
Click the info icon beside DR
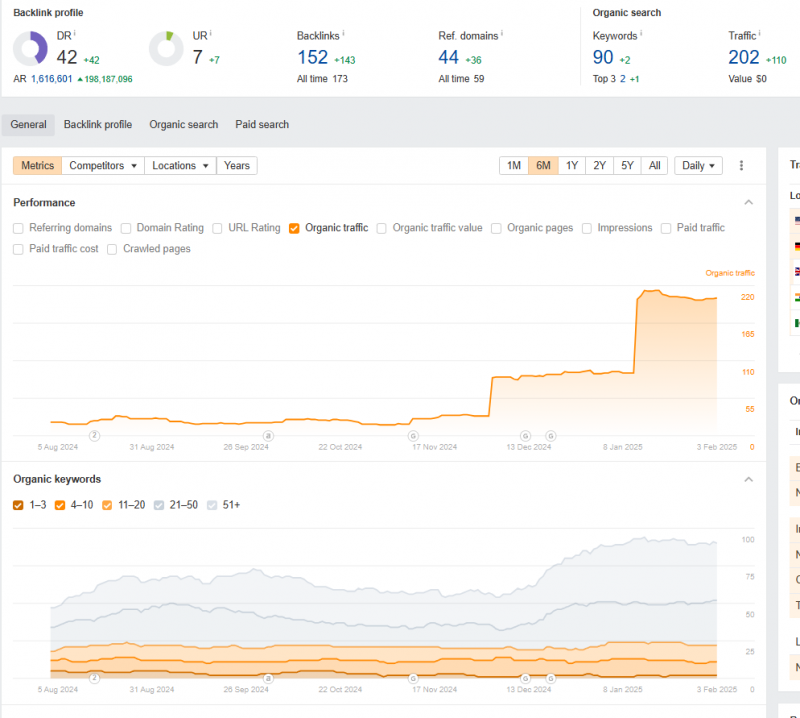coord(74,33)
